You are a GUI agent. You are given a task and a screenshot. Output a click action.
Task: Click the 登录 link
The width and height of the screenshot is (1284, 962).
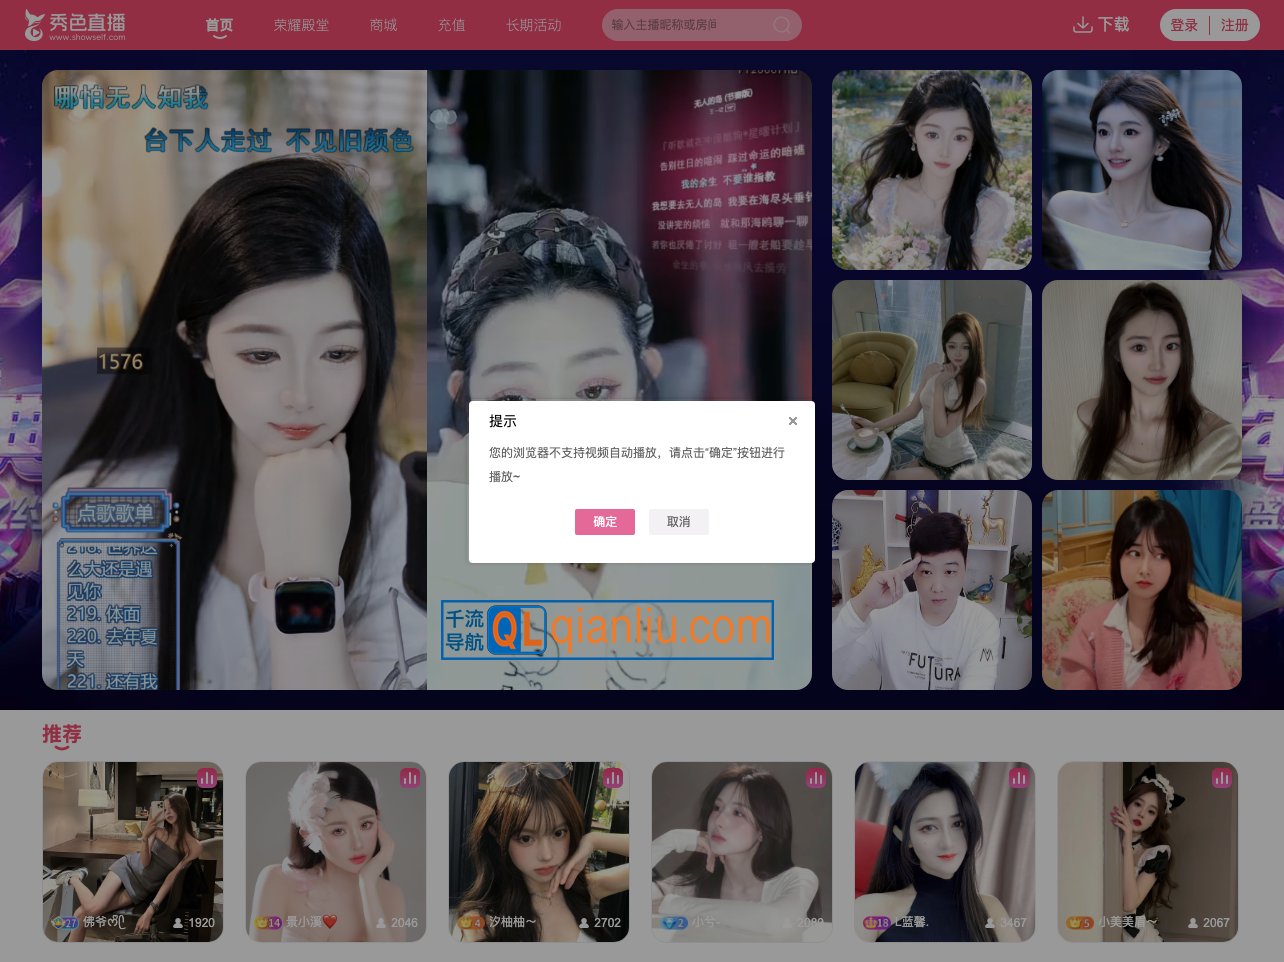[1184, 25]
